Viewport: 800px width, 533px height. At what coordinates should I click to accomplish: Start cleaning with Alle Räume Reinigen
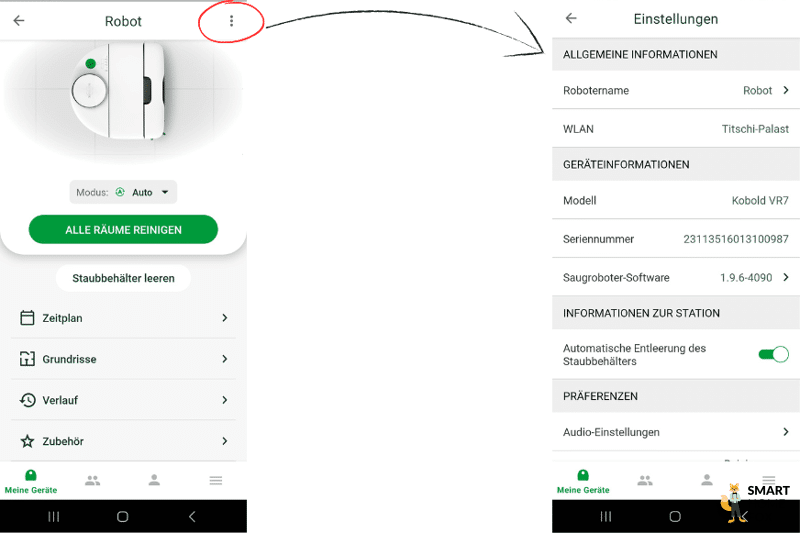123,230
